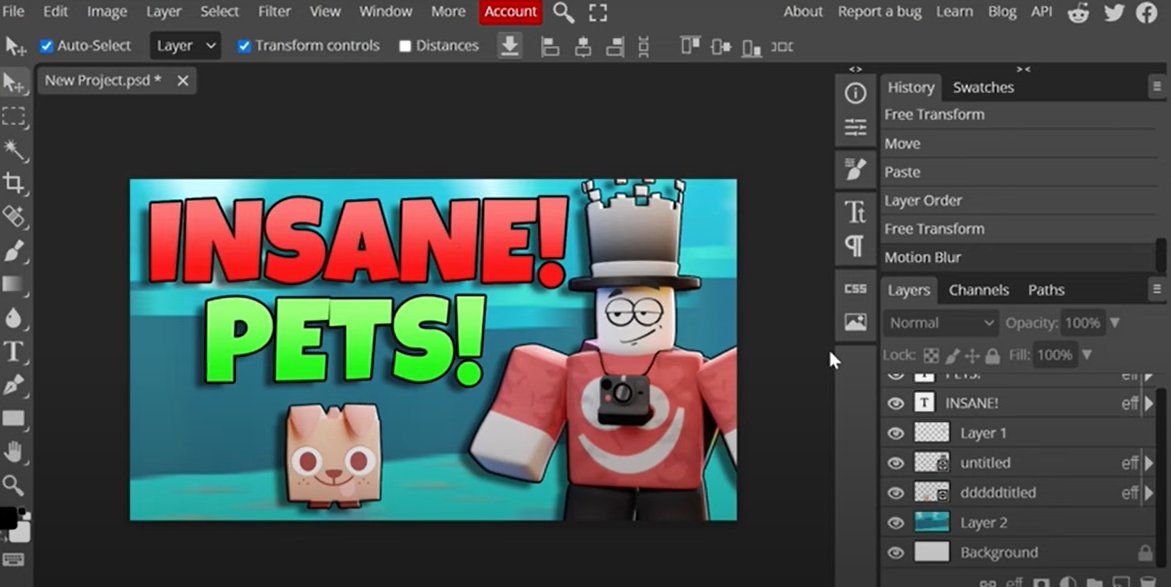The width and height of the screenshot is (1171, 587).
Task: Lock position cross-arrows icon
Action: [972, 355]
